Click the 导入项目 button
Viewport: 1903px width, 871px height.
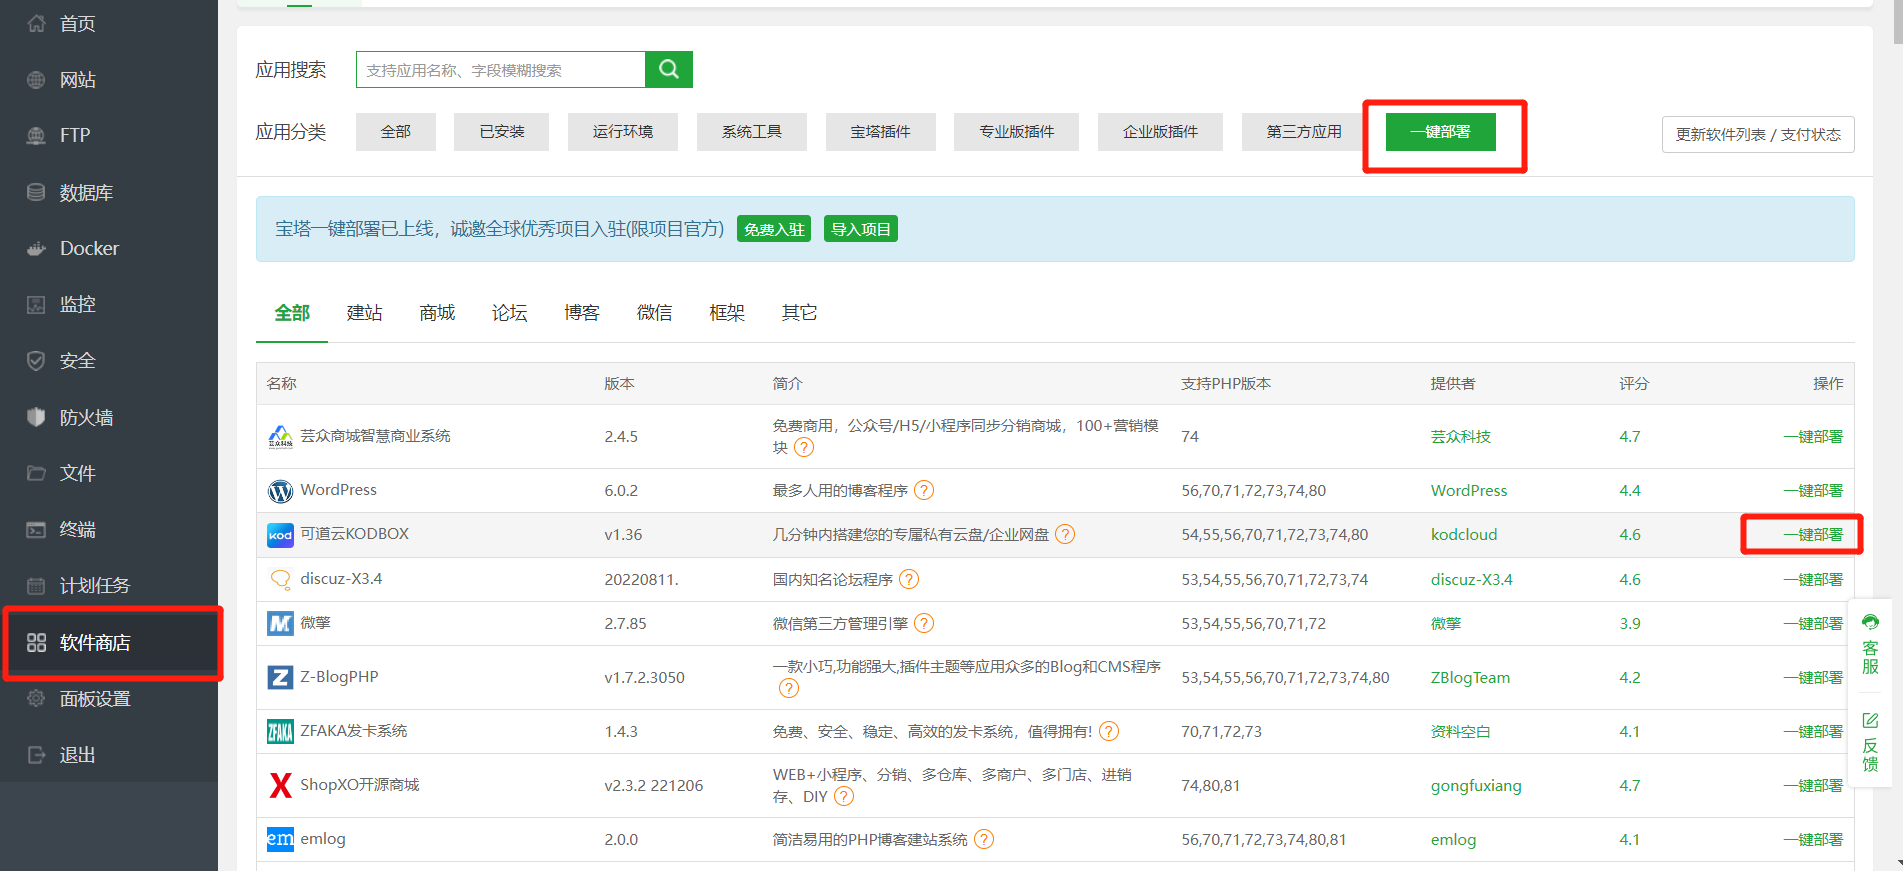pos(861,229)
